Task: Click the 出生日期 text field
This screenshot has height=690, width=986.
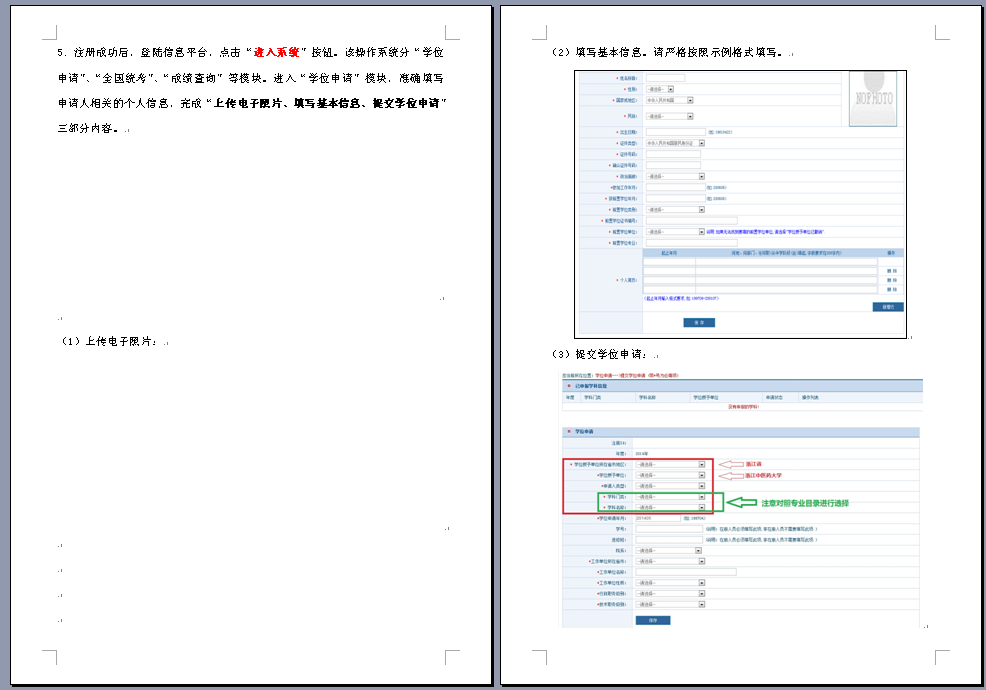Action: pyautogui.click(x=675, y=132)
